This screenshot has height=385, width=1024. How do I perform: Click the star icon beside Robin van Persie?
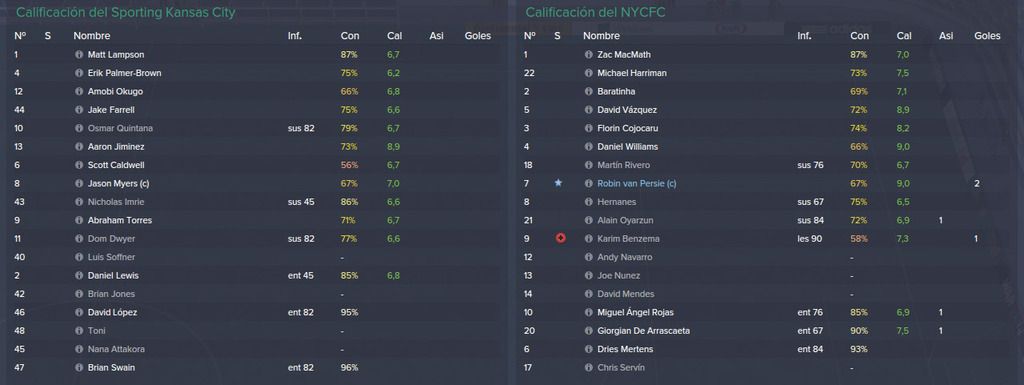[x=558, y=183]
